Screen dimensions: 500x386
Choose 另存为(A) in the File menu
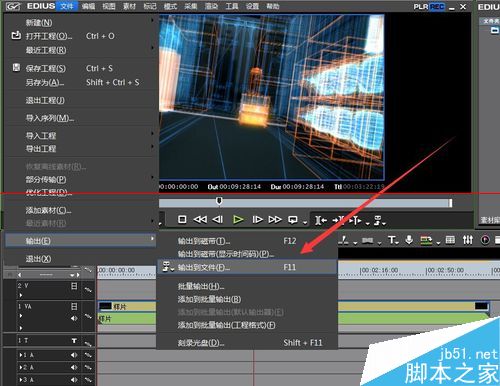80,82
